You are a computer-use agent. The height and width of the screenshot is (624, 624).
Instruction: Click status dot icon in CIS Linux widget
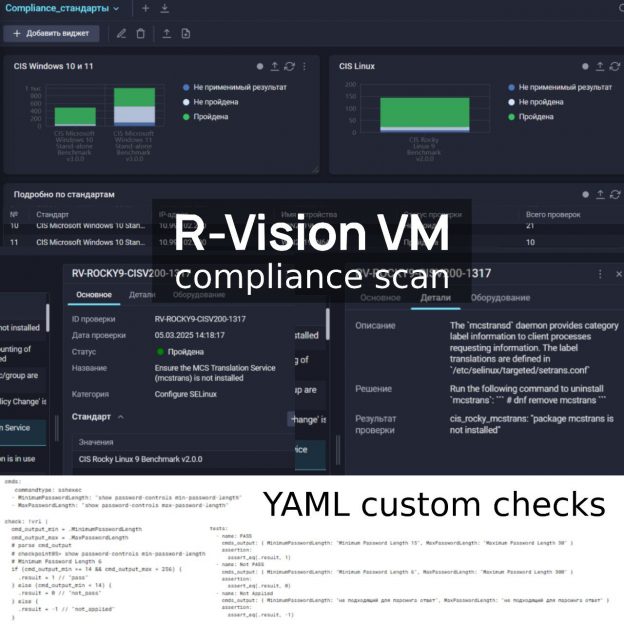tap(585, 66)
